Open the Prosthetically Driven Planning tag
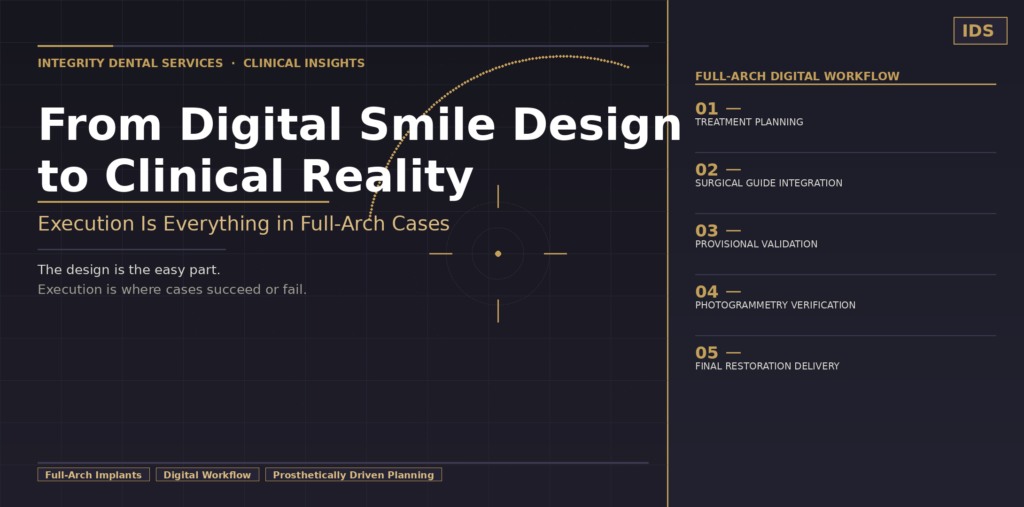1024x507 pixels. point(353,475)
